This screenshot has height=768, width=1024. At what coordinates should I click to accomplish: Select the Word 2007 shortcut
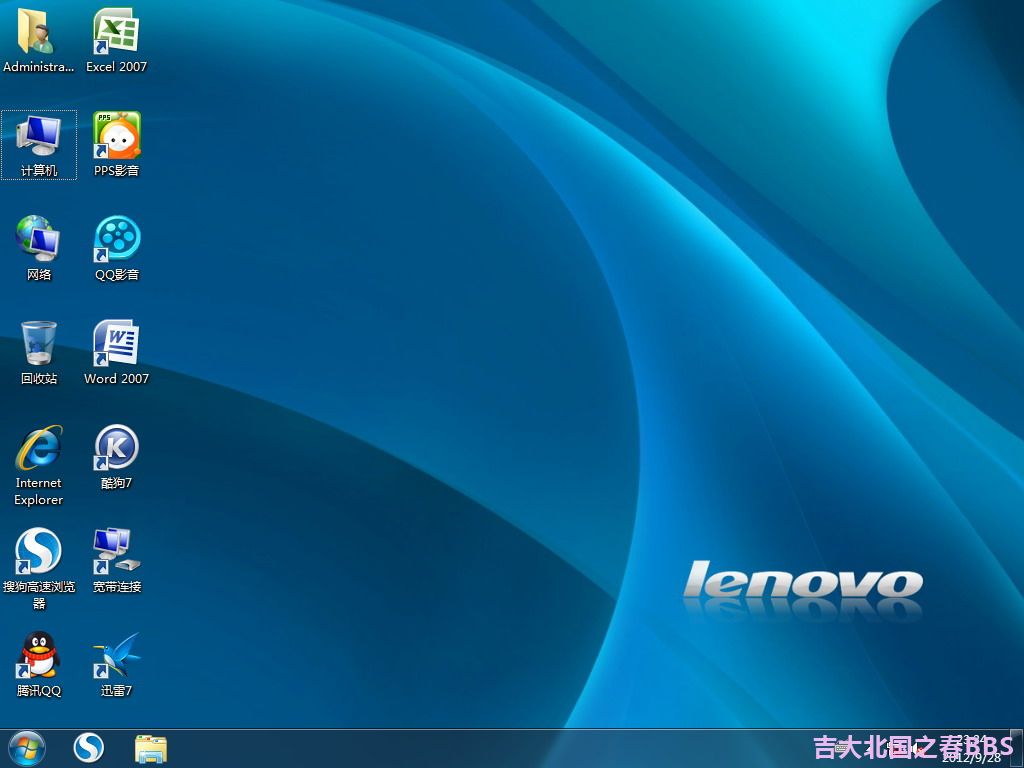pos(116,353)
